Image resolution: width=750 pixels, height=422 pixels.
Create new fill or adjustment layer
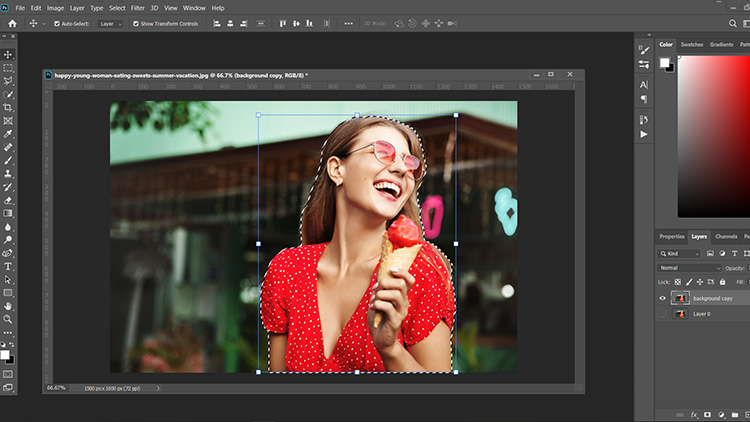coord(721,414)
